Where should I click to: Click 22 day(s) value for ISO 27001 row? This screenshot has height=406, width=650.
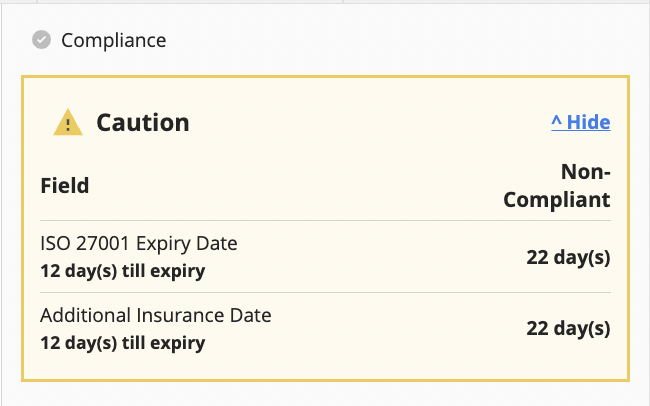point(568,257)
